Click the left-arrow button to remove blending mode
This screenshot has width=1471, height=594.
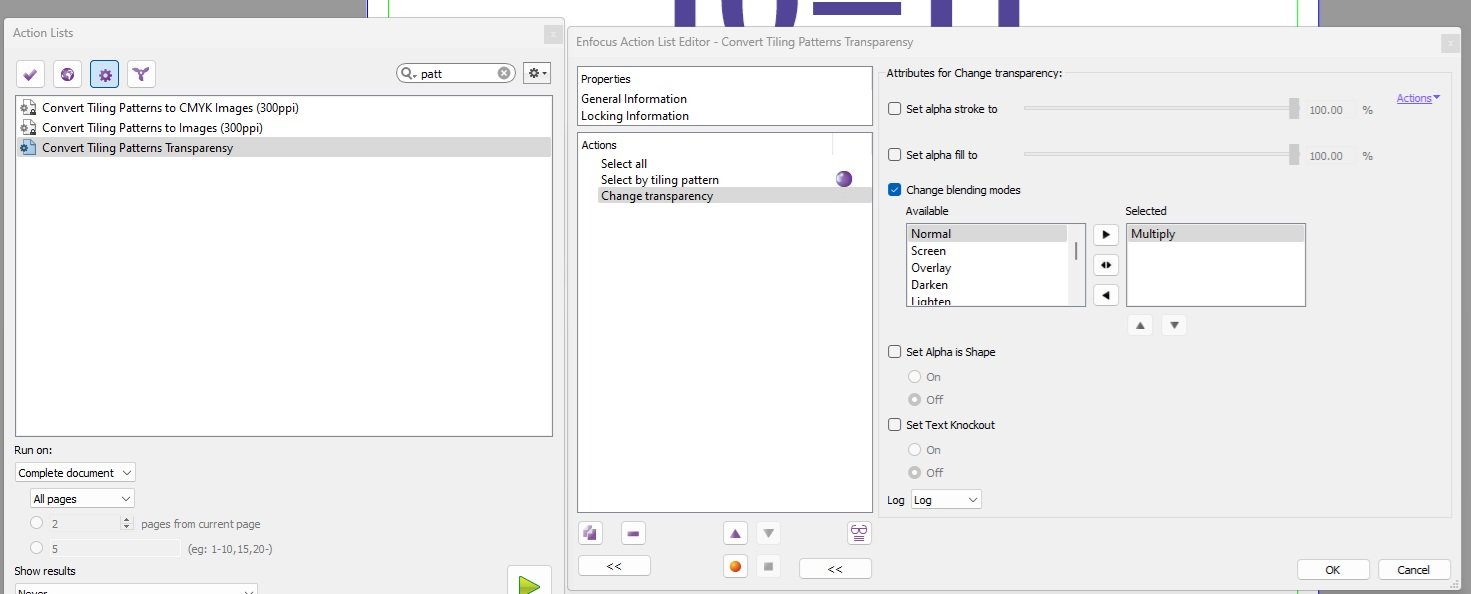point(1105,295)
